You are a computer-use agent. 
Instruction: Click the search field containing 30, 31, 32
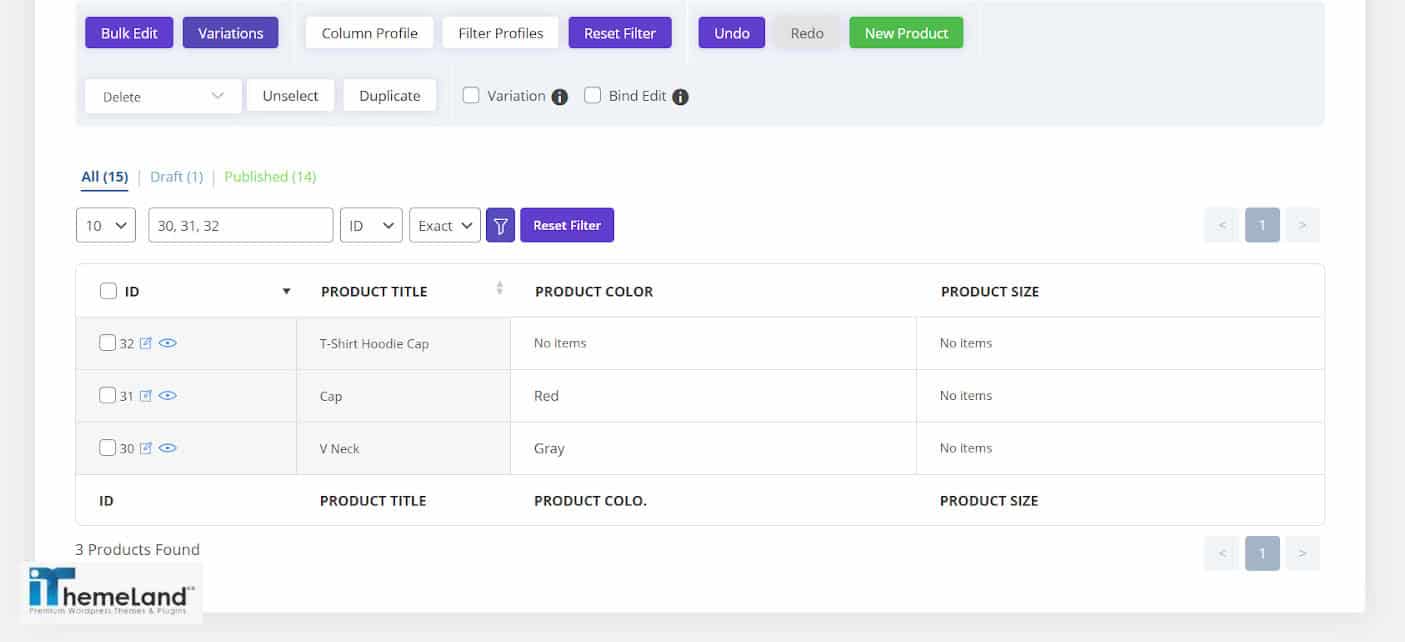tap(240, 225)
